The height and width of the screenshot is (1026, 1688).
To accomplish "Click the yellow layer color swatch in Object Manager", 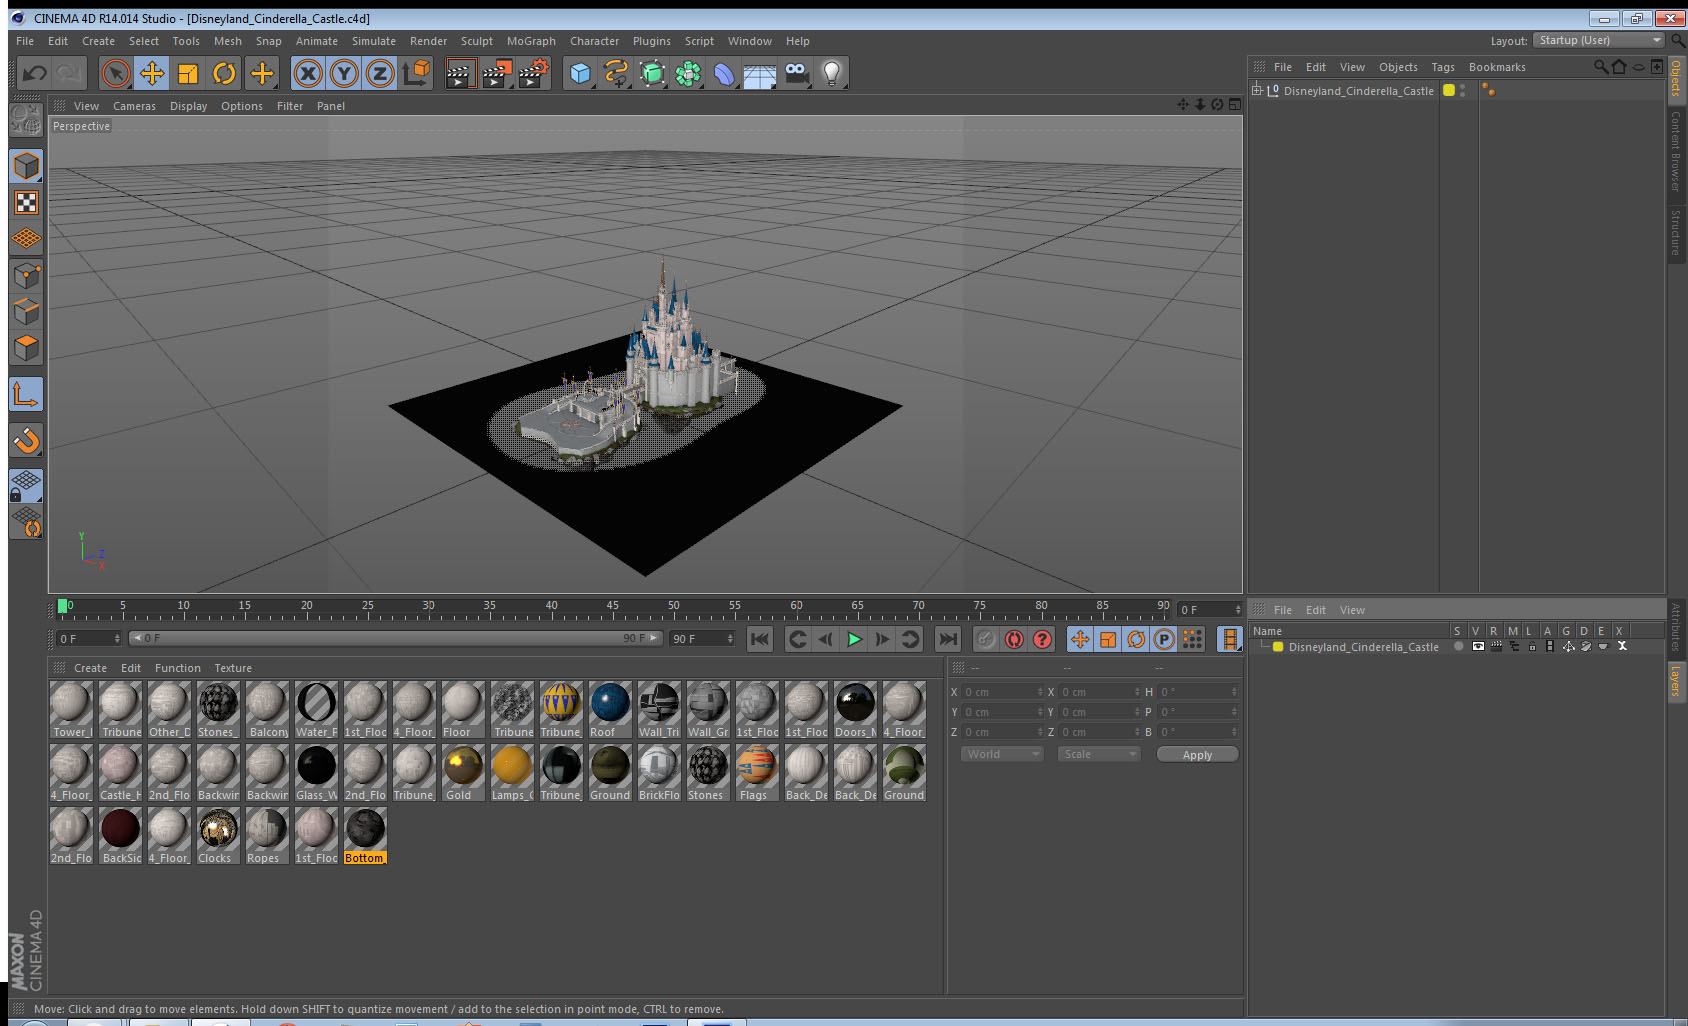I will point(1448,90).
